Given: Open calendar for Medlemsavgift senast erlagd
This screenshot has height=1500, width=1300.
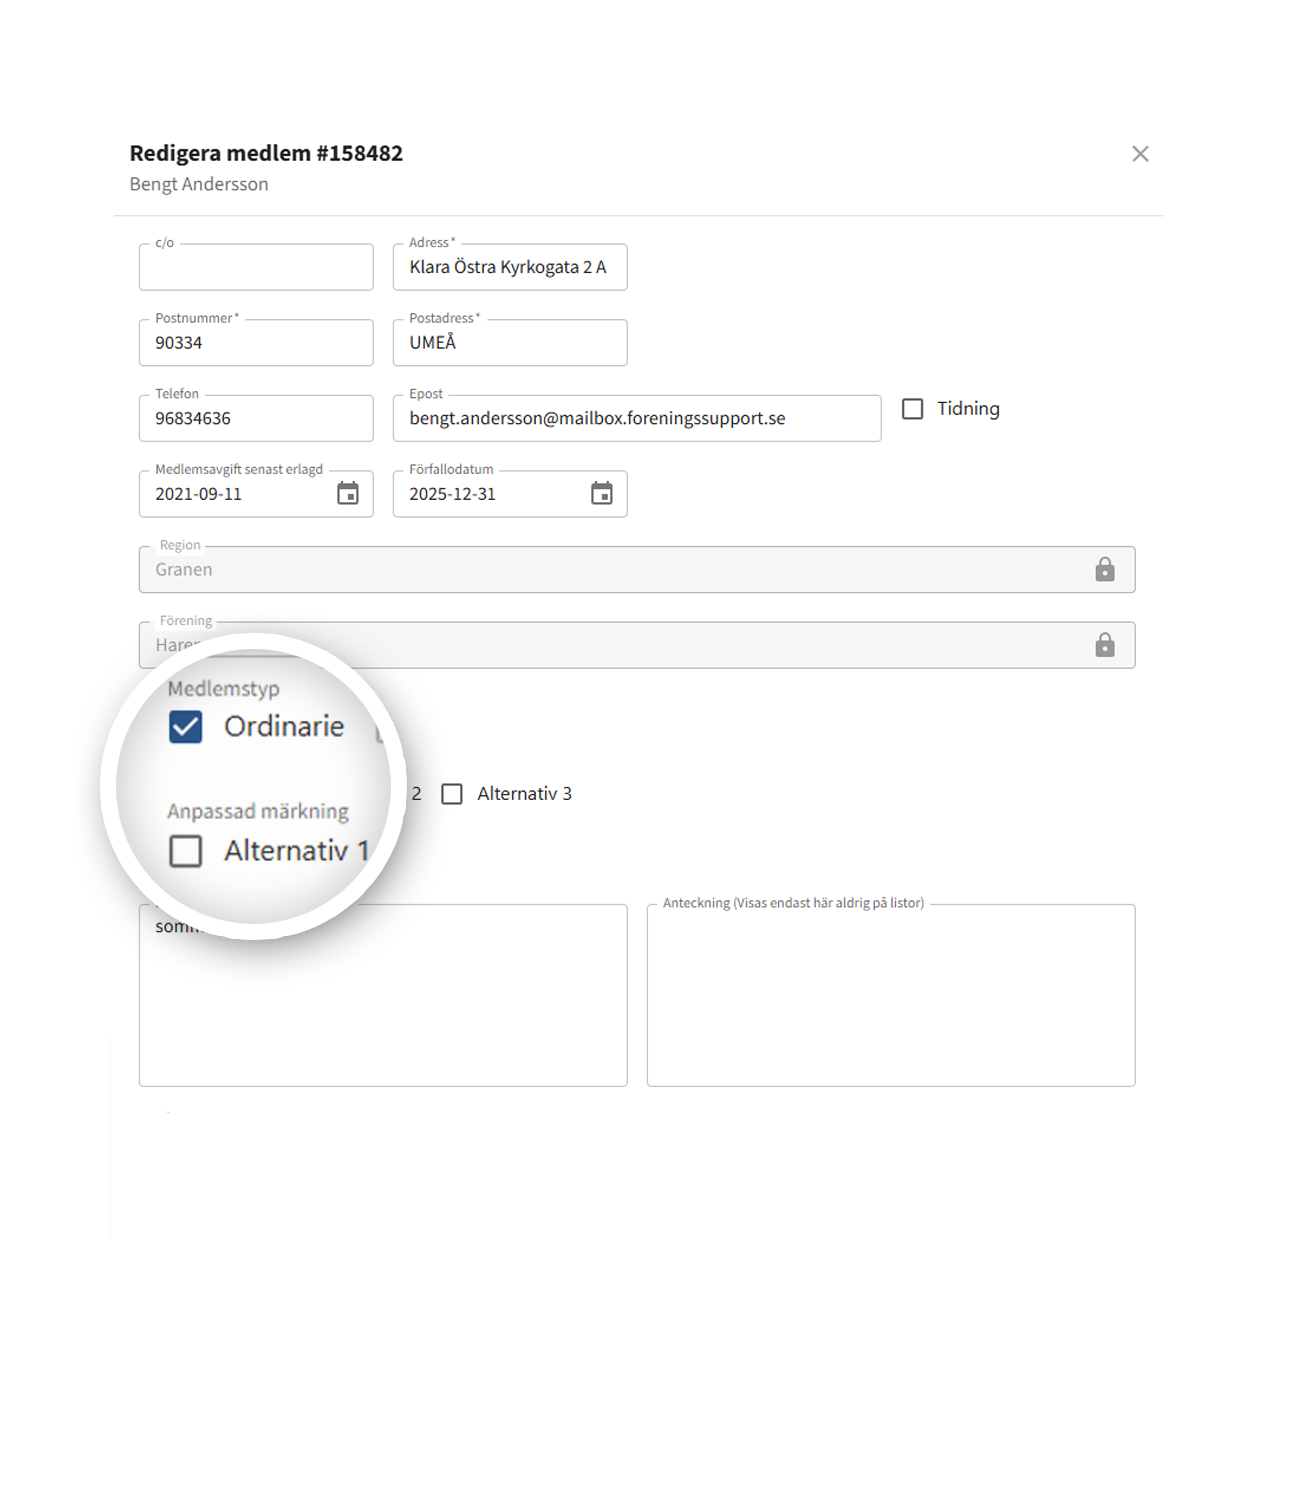Looking at the screenshot, I should (348, 494).
